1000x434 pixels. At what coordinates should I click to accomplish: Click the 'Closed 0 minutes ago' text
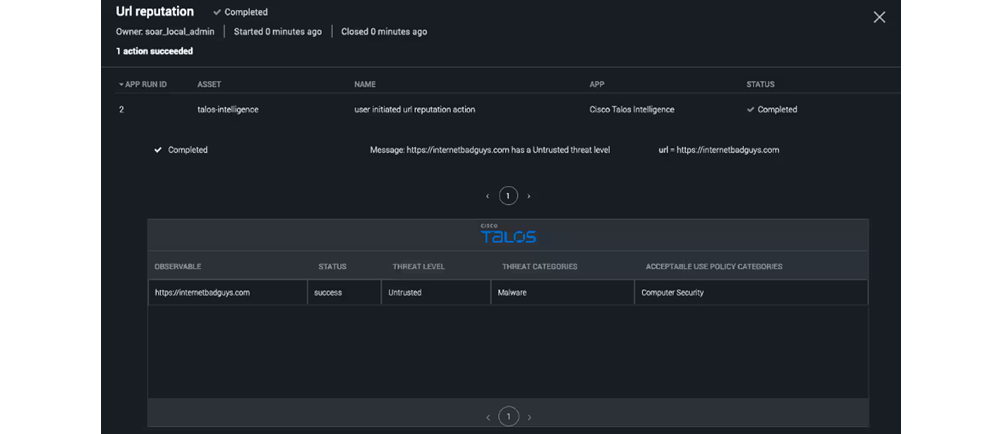click(384, 31)
